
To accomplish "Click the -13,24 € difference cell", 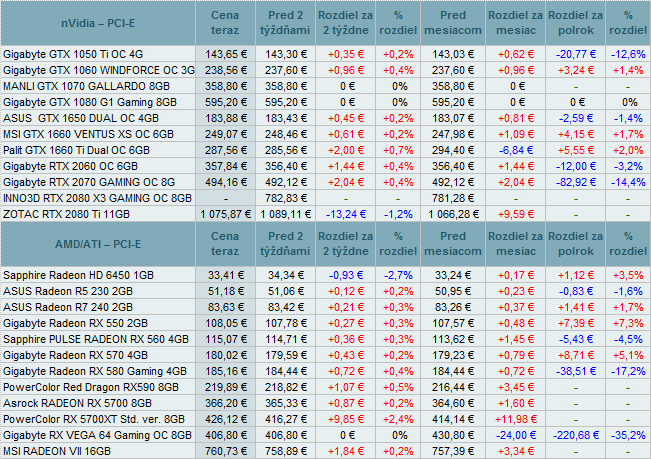I will pyautogui.click(x=346, y=214).
